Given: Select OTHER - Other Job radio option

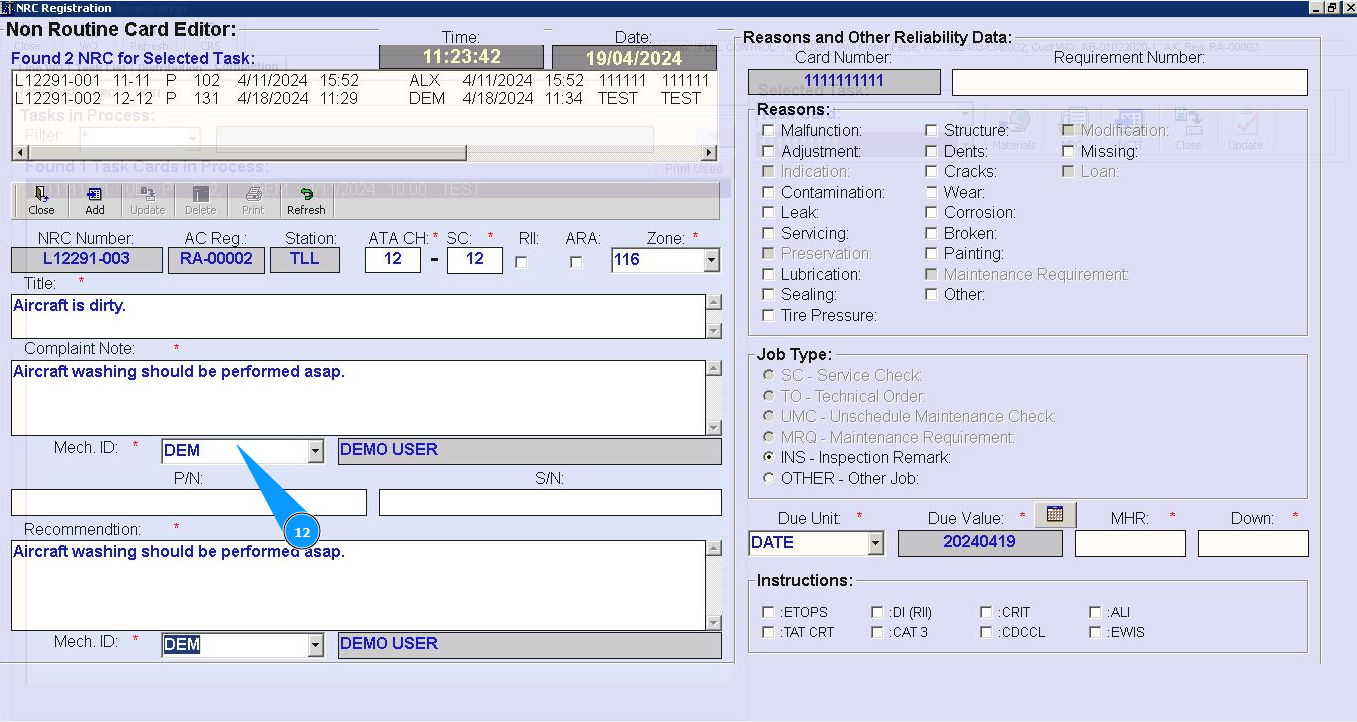Looking at the screenshot, I should (x=768, y=479).
